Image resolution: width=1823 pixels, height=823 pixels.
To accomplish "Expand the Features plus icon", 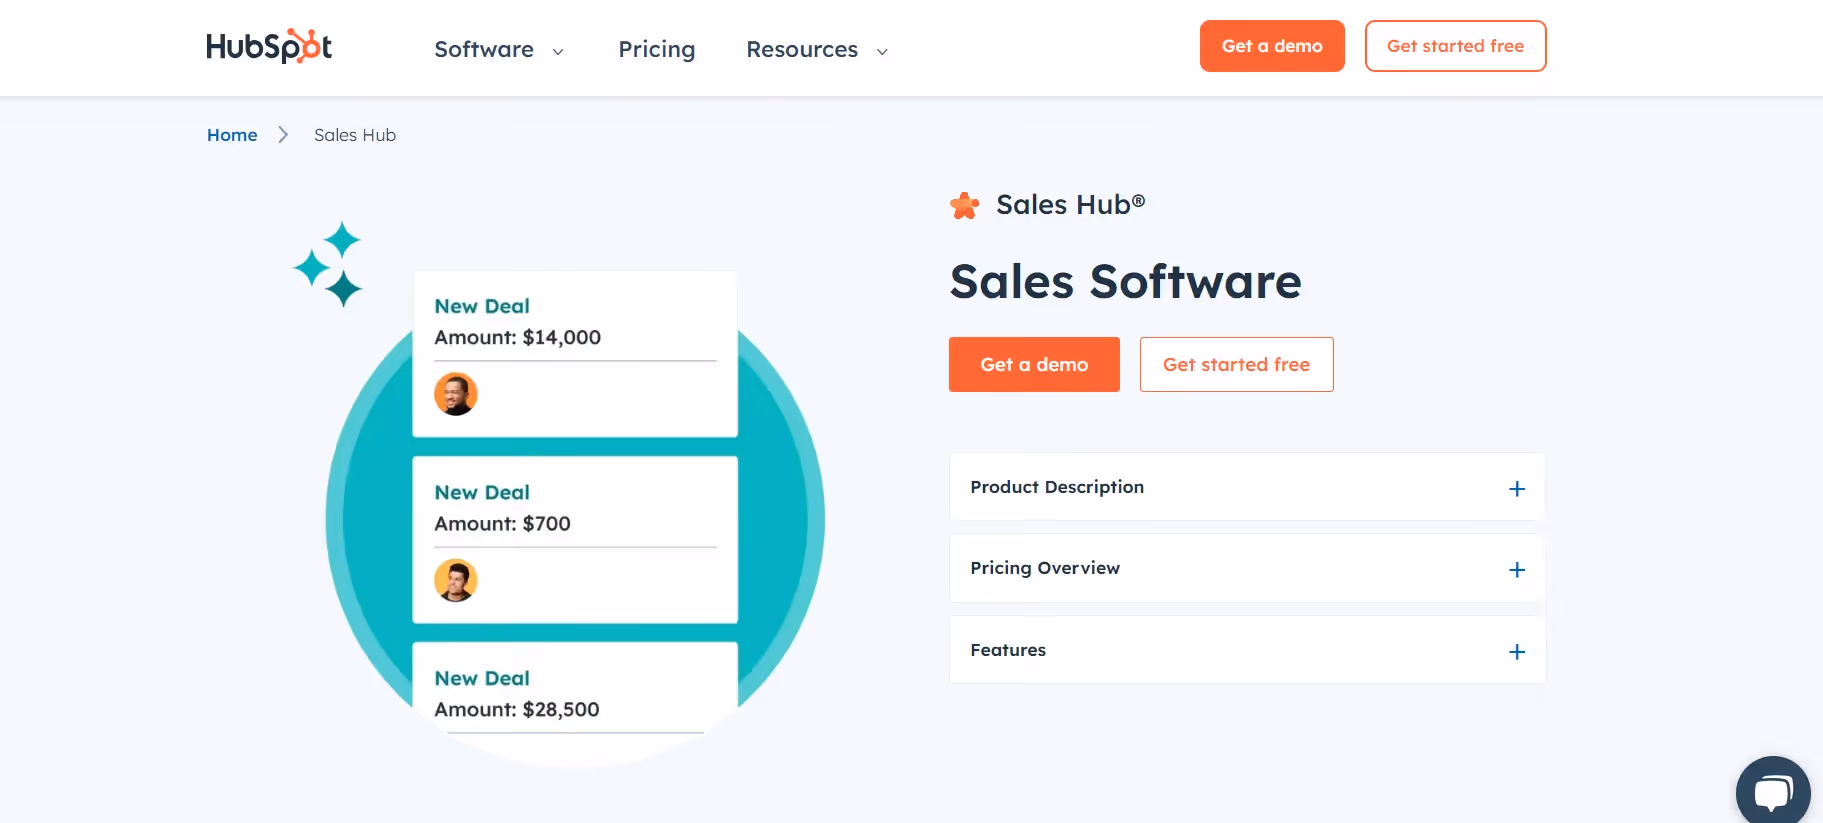I will point(1517,652).
